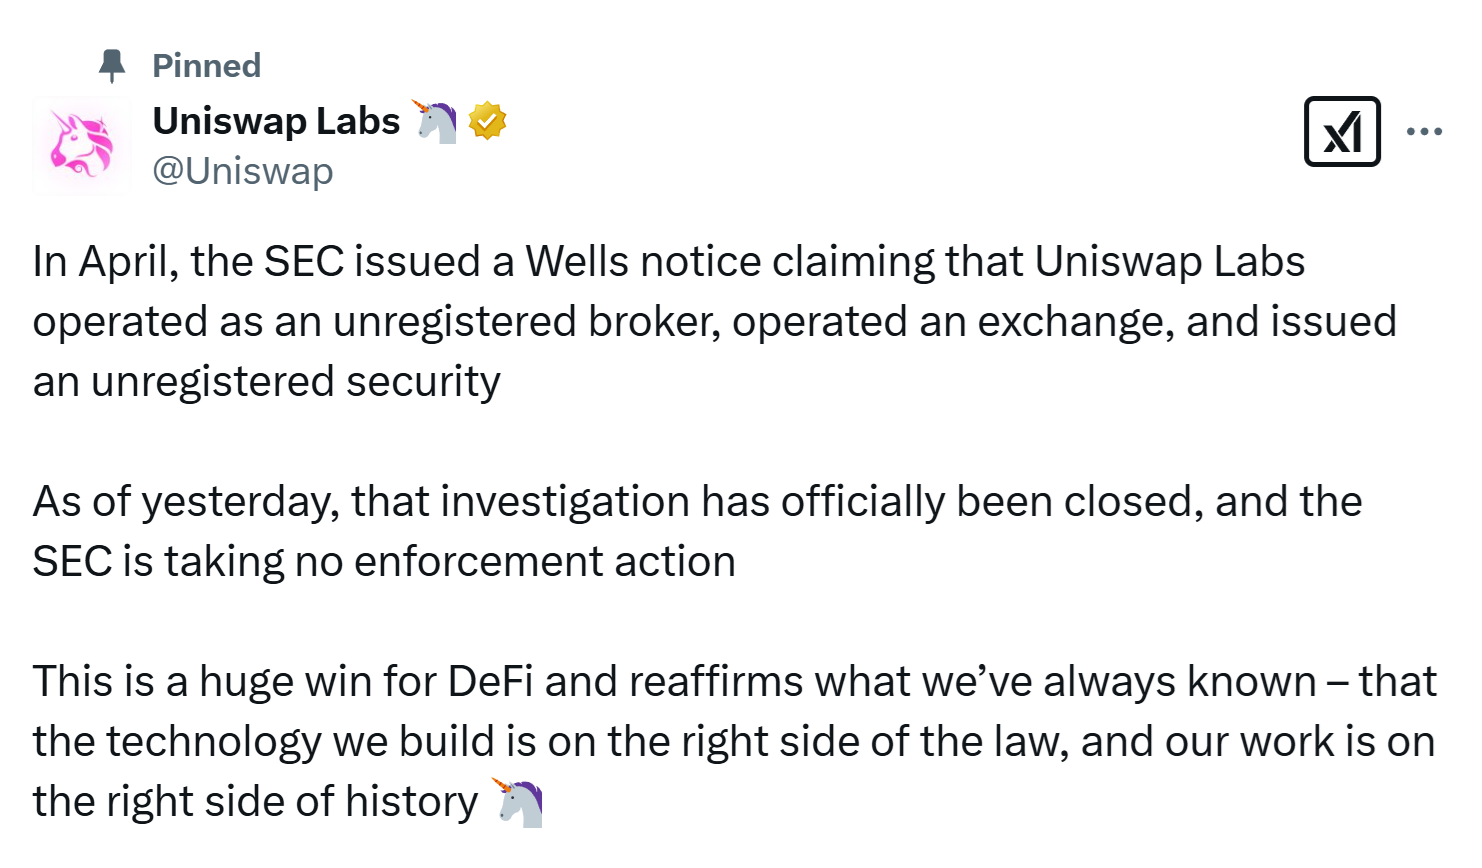Click the line "This is a huge win"
1482x868 pixels.
point(735,682)
